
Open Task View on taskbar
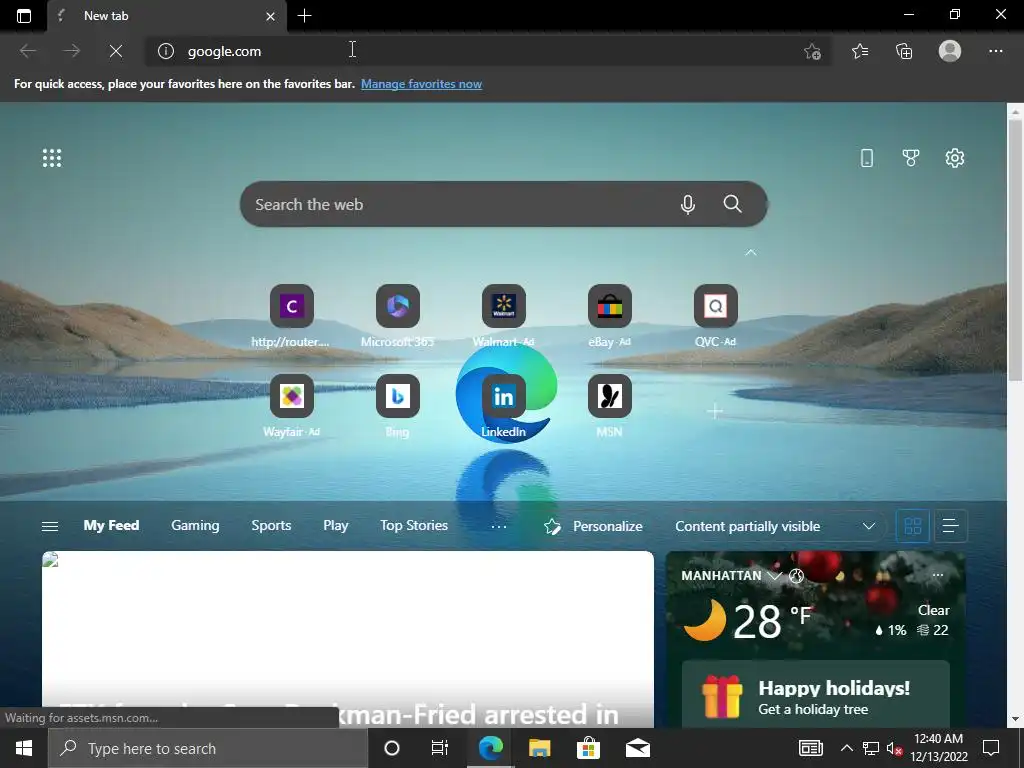pos(440,748)
